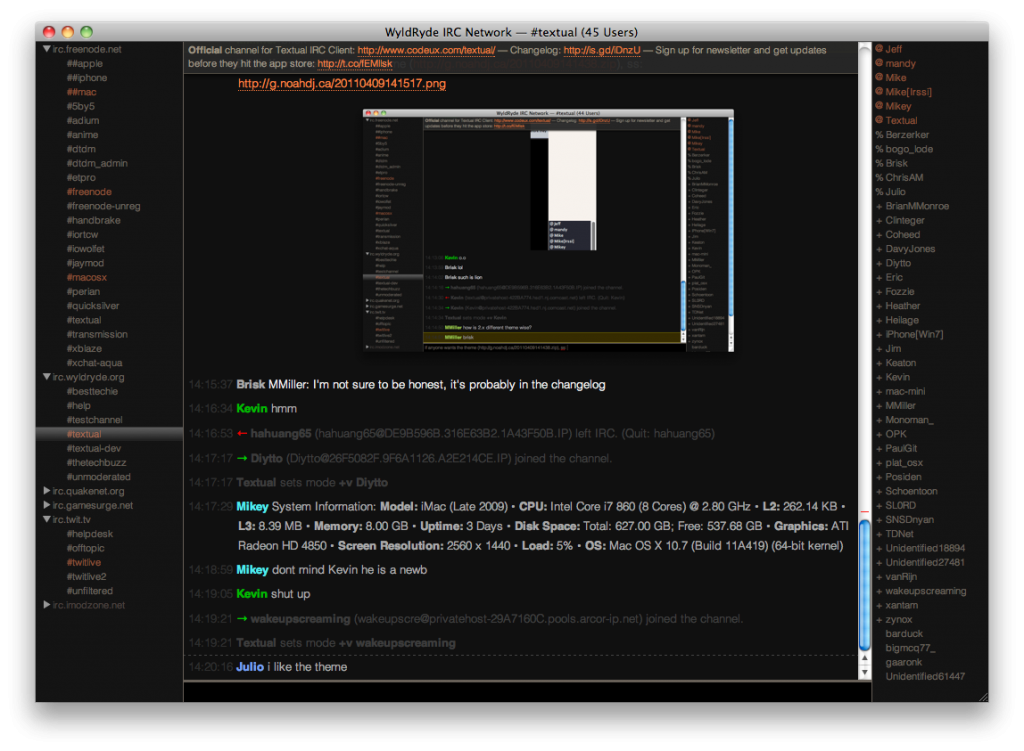Select user BrianMMonroe in the user list
Viewport: 1024px width, 751px height.
(917, 206)
